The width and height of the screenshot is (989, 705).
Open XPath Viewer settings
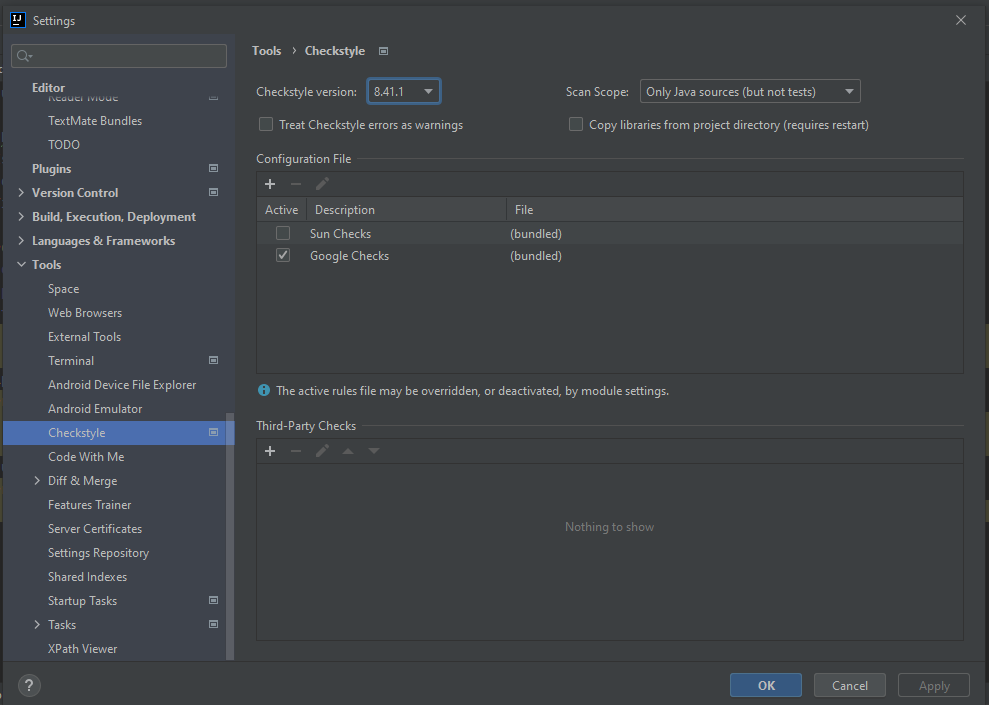point(83,648)
